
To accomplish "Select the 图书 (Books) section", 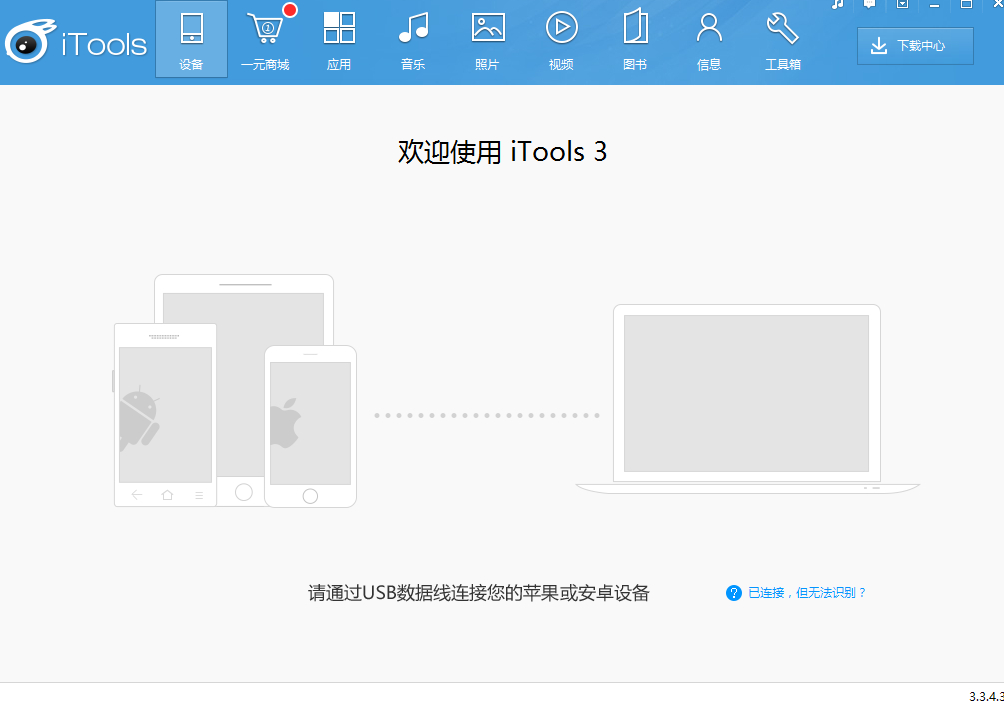I will 635,40.
